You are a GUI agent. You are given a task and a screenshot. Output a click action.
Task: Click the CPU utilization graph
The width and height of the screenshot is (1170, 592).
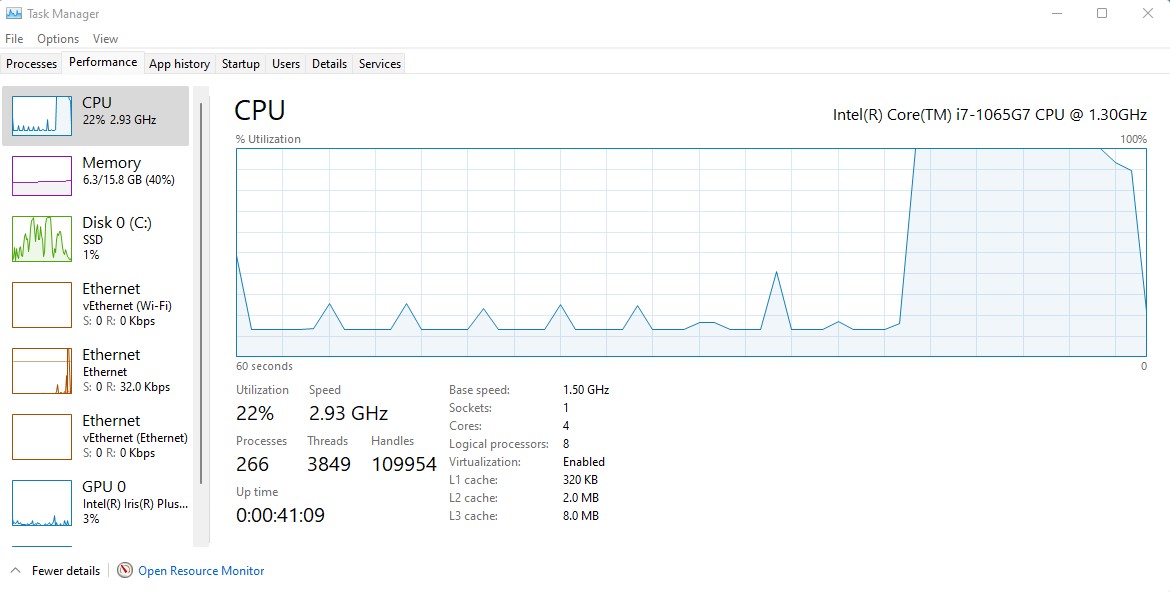pyautogui.click(x=690, y=250)
